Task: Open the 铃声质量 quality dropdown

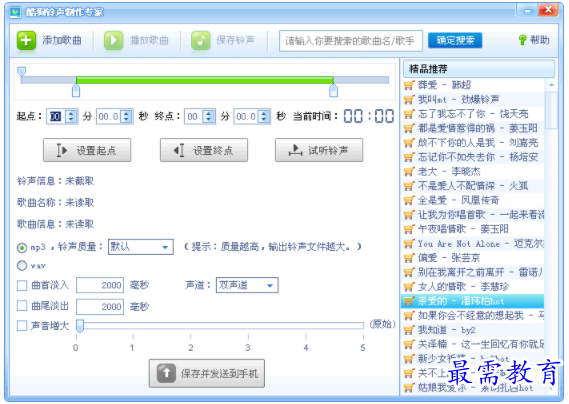Action: [141, 247]
